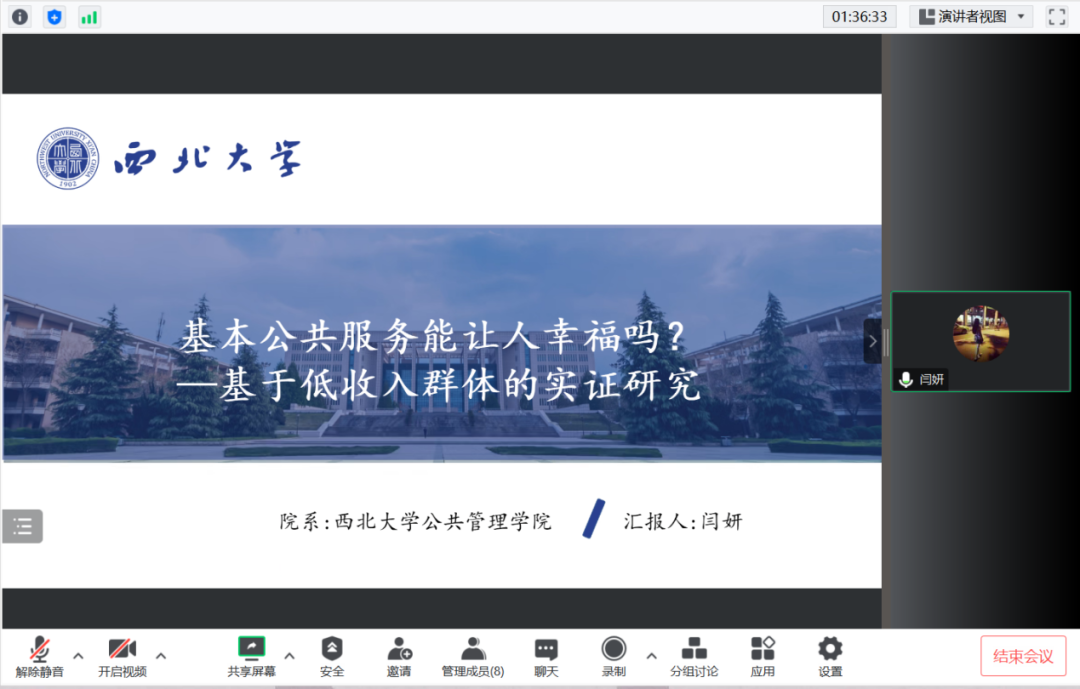1080x689 pixels.
Task: Open the green network status icon
Action: [x=89, y=17]
